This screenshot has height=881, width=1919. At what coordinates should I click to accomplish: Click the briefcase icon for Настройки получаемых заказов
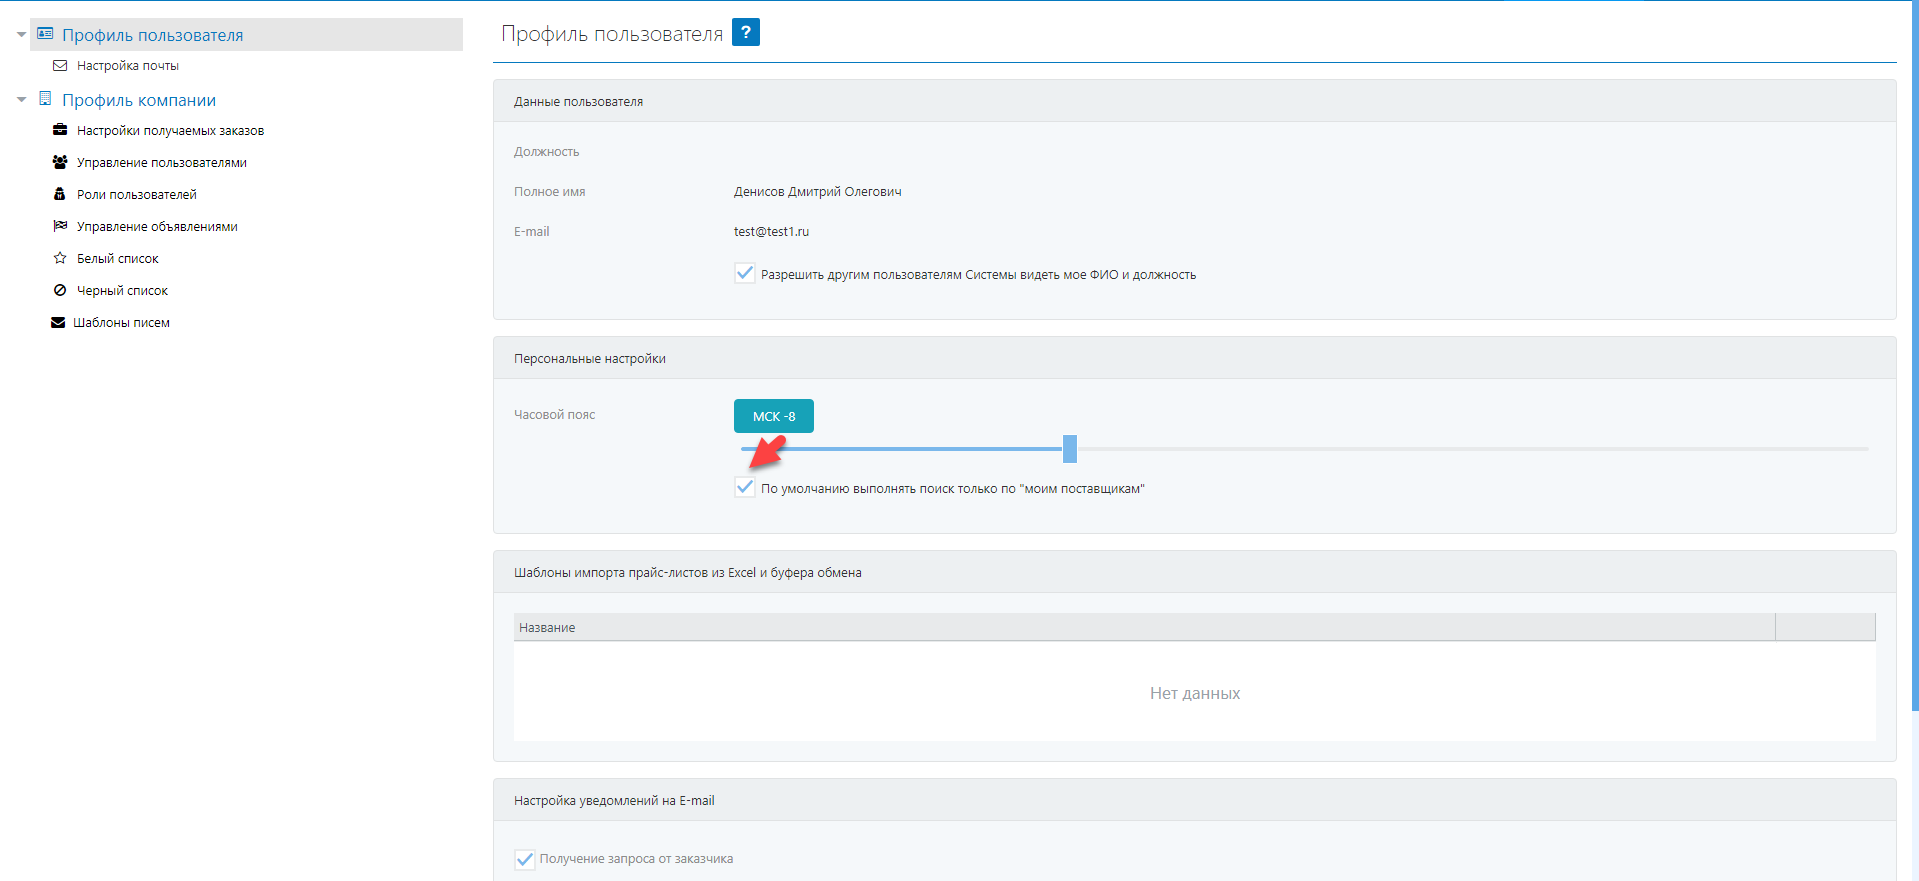tap(60, 130)
